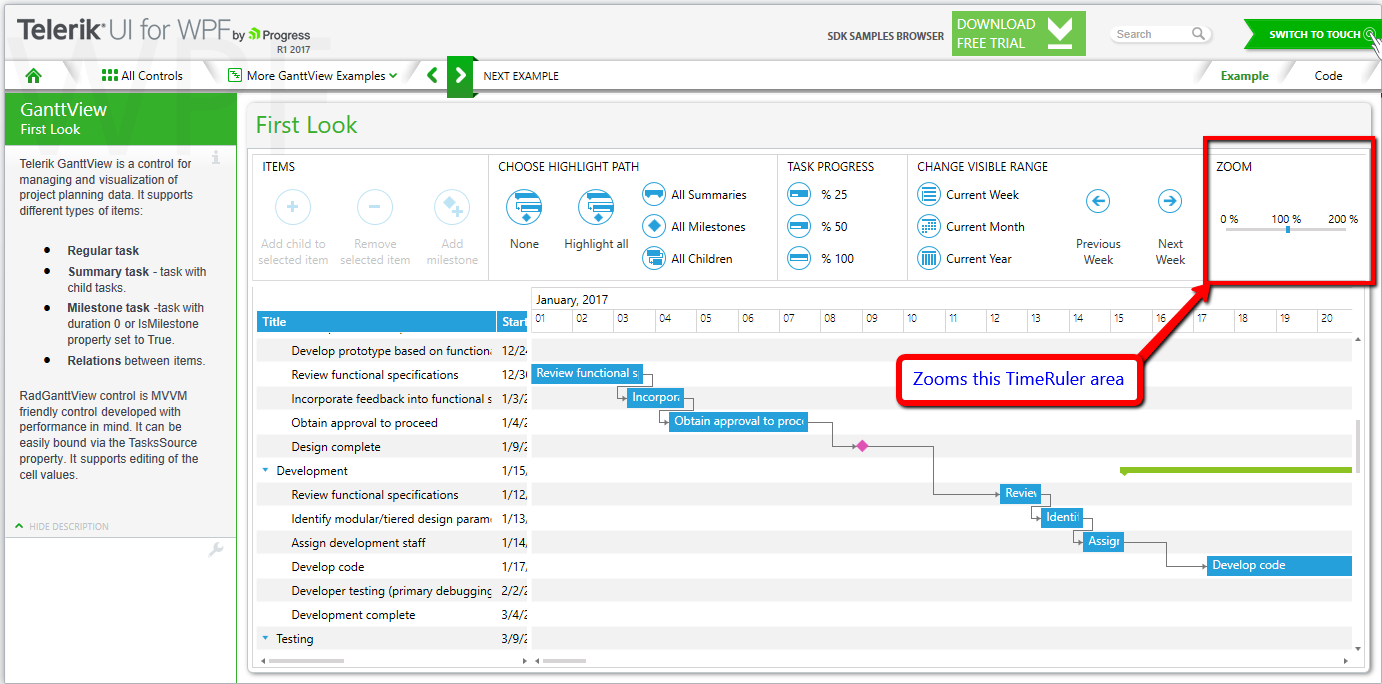Go to next example arrow
This screenshot has width=1382, height=684.
459,76
